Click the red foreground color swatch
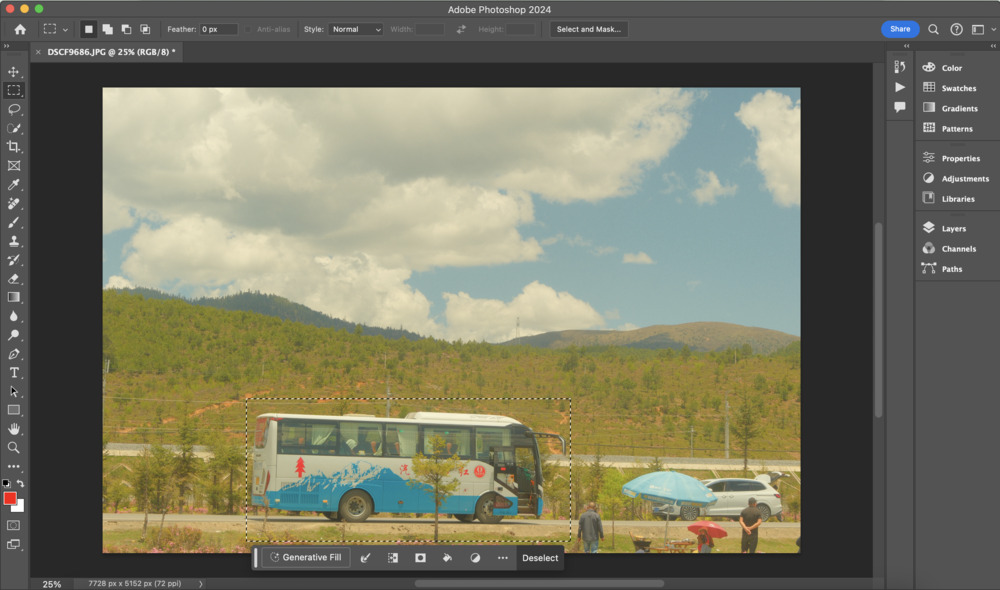1000x590 pixels. click(10, 498)
